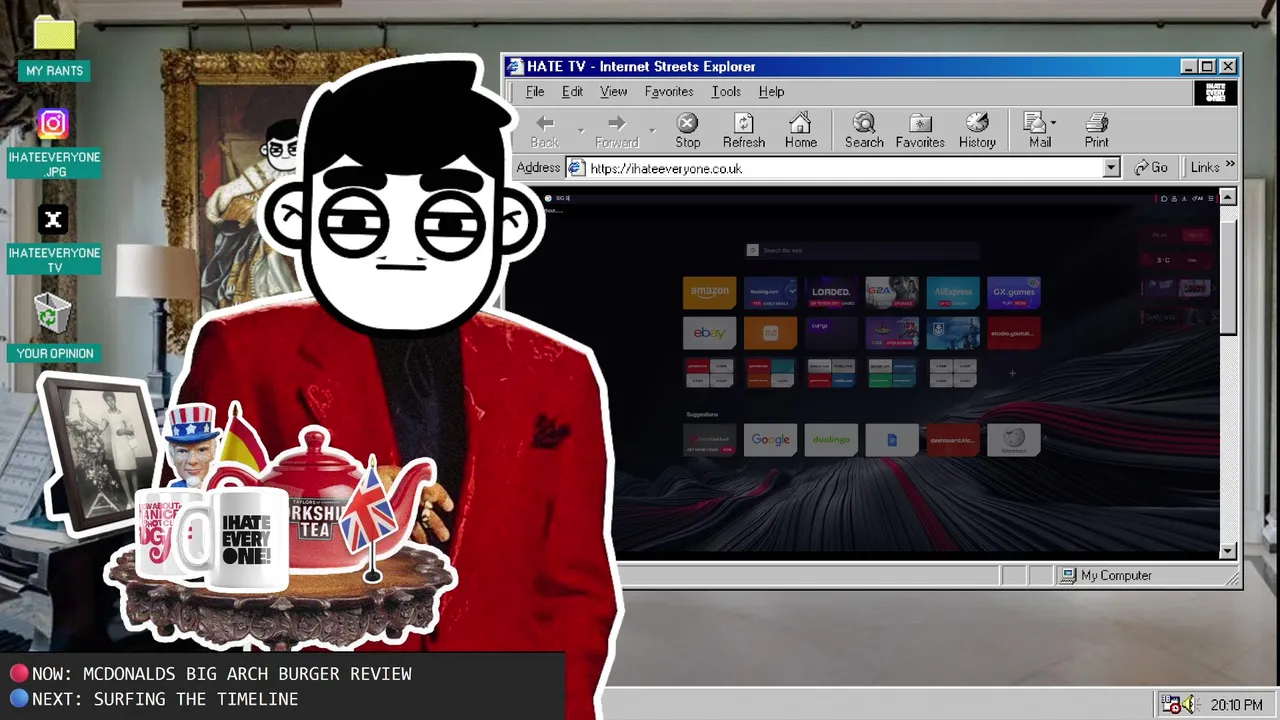The width and height of the screenshot is (1280, 720).
Task: Click the address bar URL field
Action: pyautogui.click(x=843, y=168)
